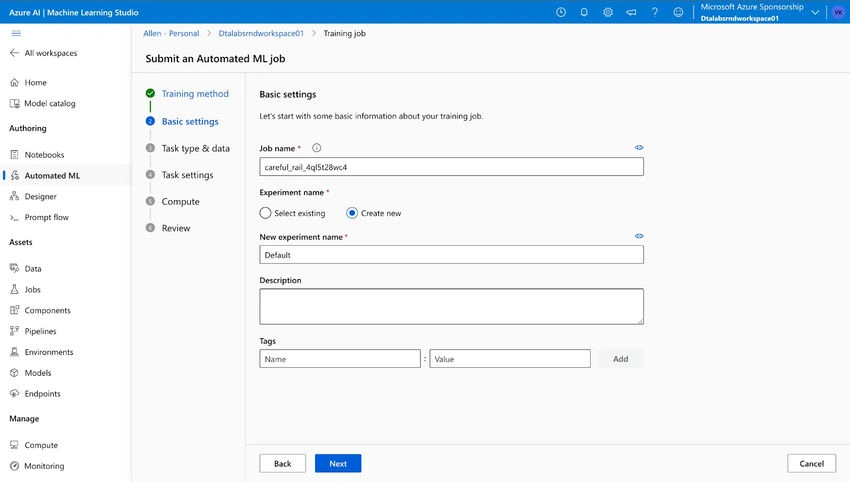Click the Prompt flow icon

click(15, 217)
